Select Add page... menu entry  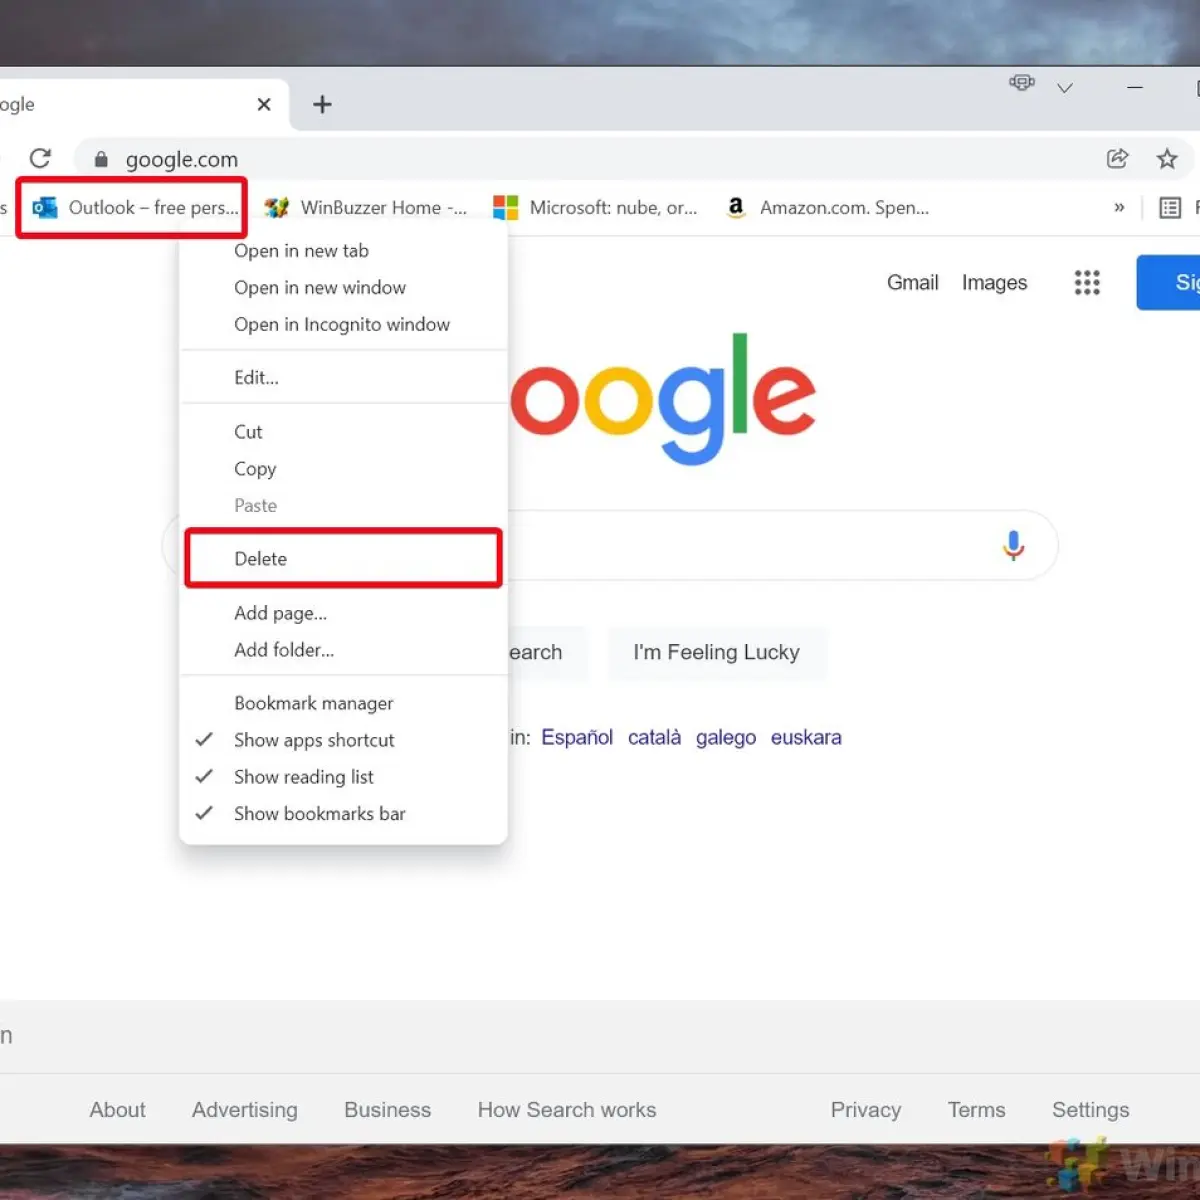343,613
